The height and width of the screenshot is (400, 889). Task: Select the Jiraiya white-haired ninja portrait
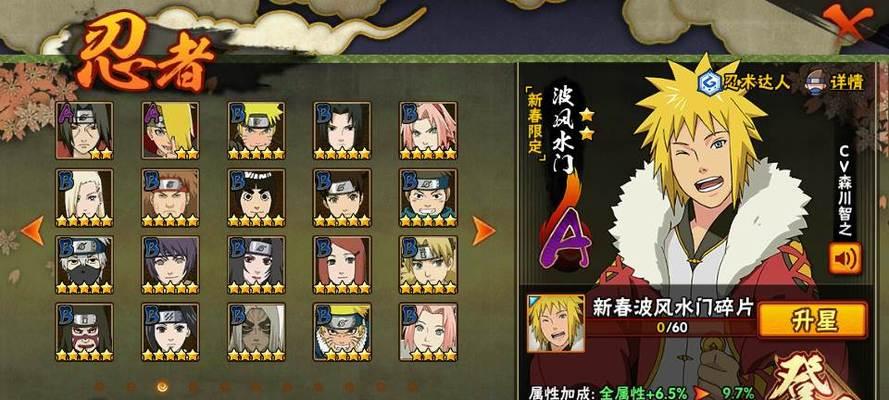coord(256,332)
